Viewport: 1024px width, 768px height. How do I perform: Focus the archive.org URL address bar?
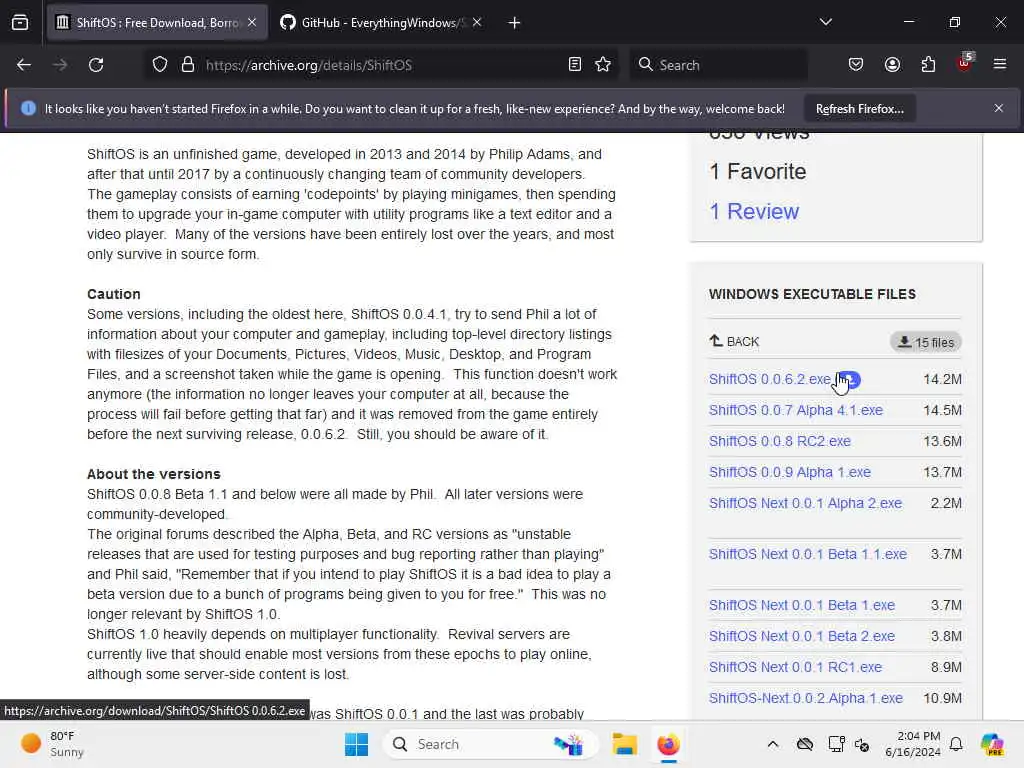coord(379,65)
